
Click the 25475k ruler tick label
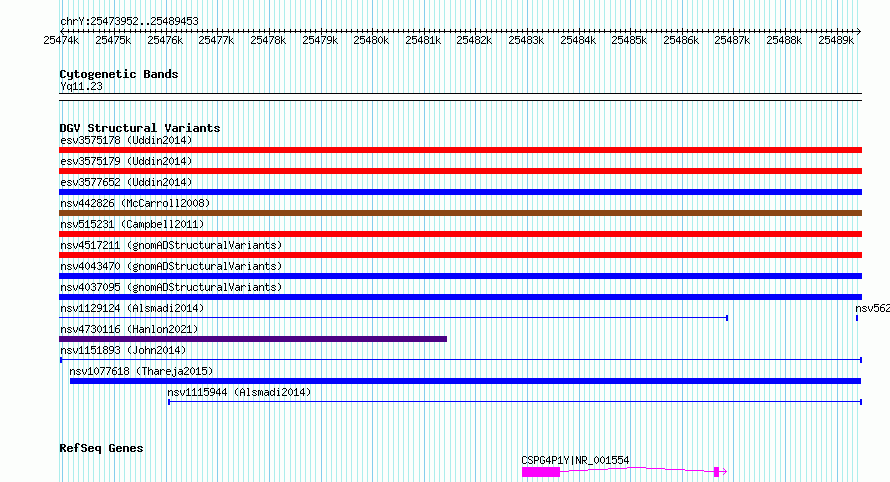113,40
